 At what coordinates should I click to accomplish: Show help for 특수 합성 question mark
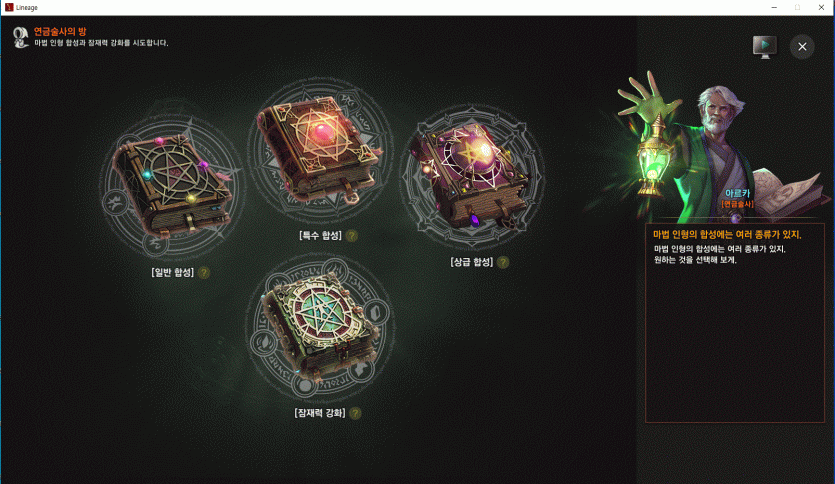click(351, 236)
